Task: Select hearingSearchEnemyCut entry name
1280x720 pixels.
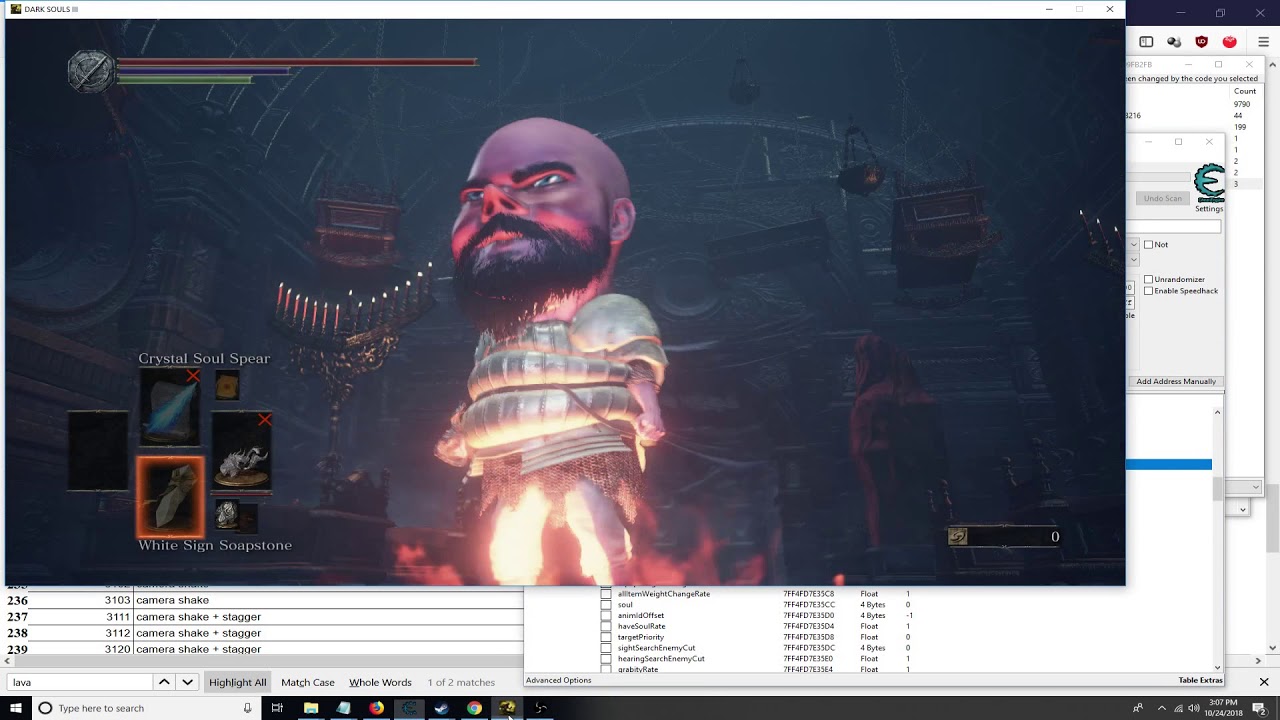Action: pos(661,659)
